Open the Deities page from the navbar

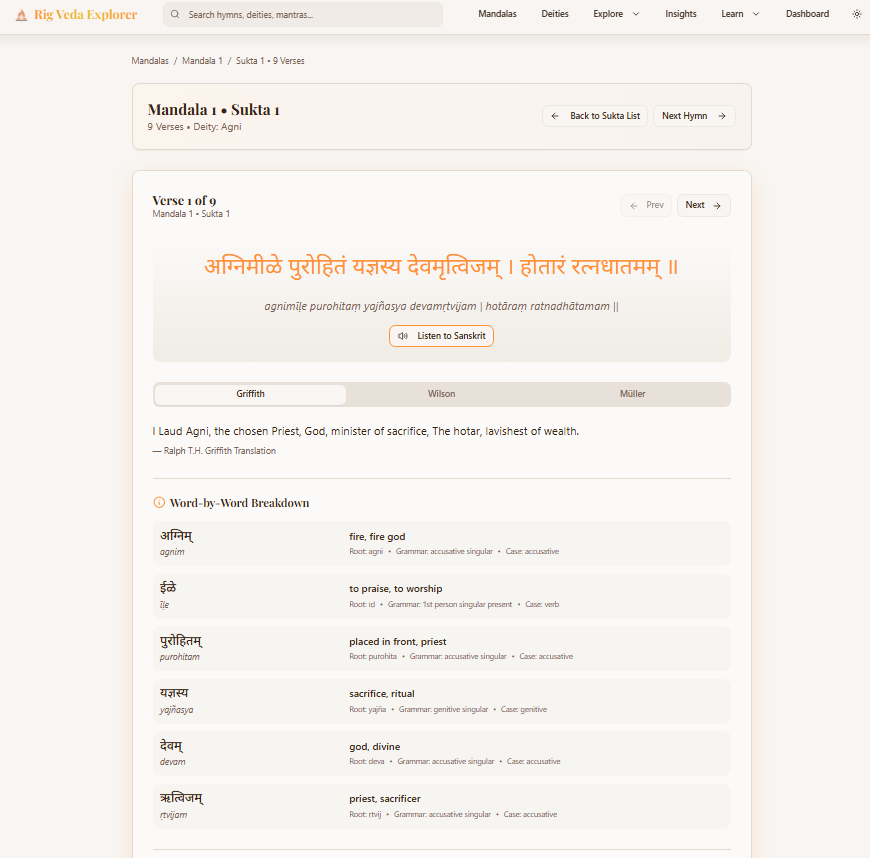[x=555, y=14]
